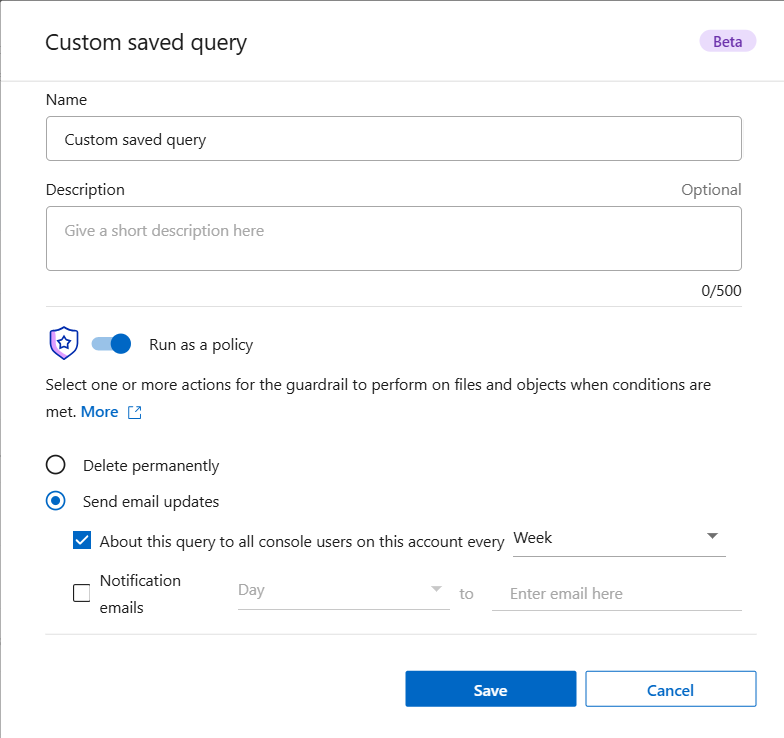Select the Send email updates option

coord(56,501)
